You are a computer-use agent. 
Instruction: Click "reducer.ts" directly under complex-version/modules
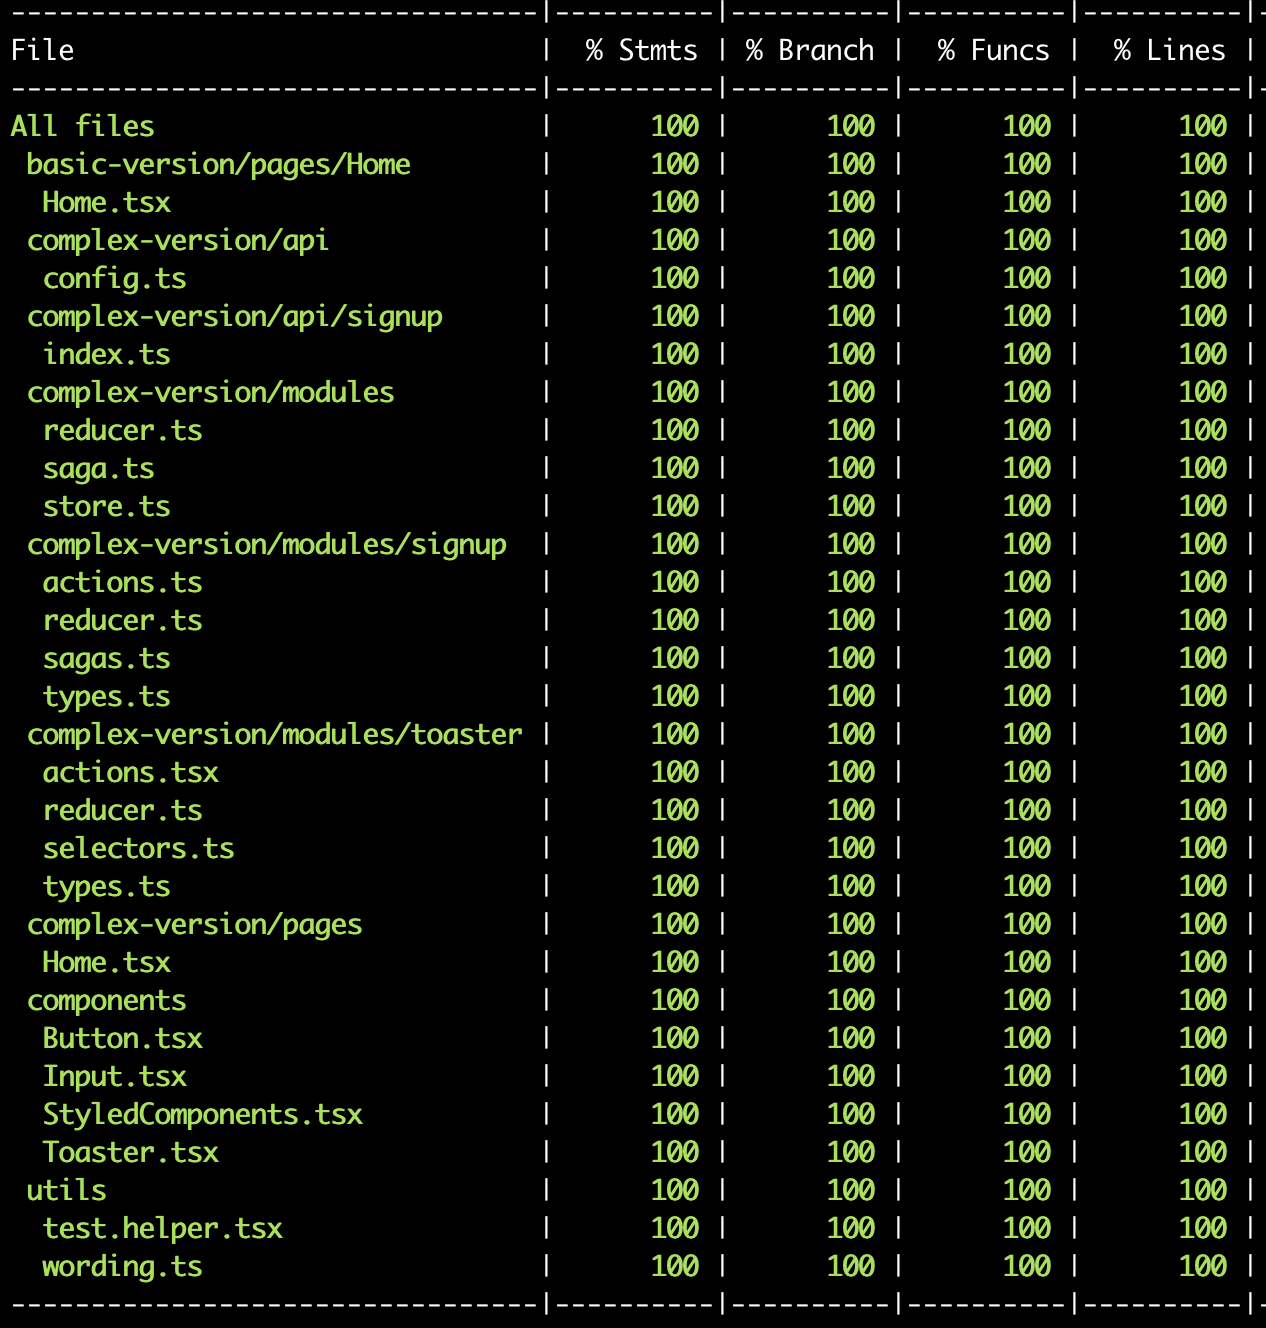click(123, 430)
